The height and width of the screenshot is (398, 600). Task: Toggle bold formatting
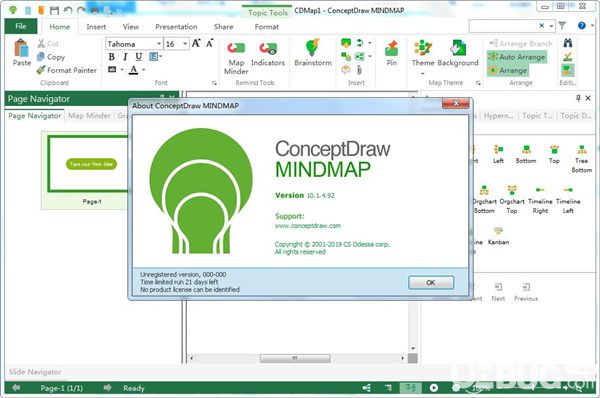[111, 57]
